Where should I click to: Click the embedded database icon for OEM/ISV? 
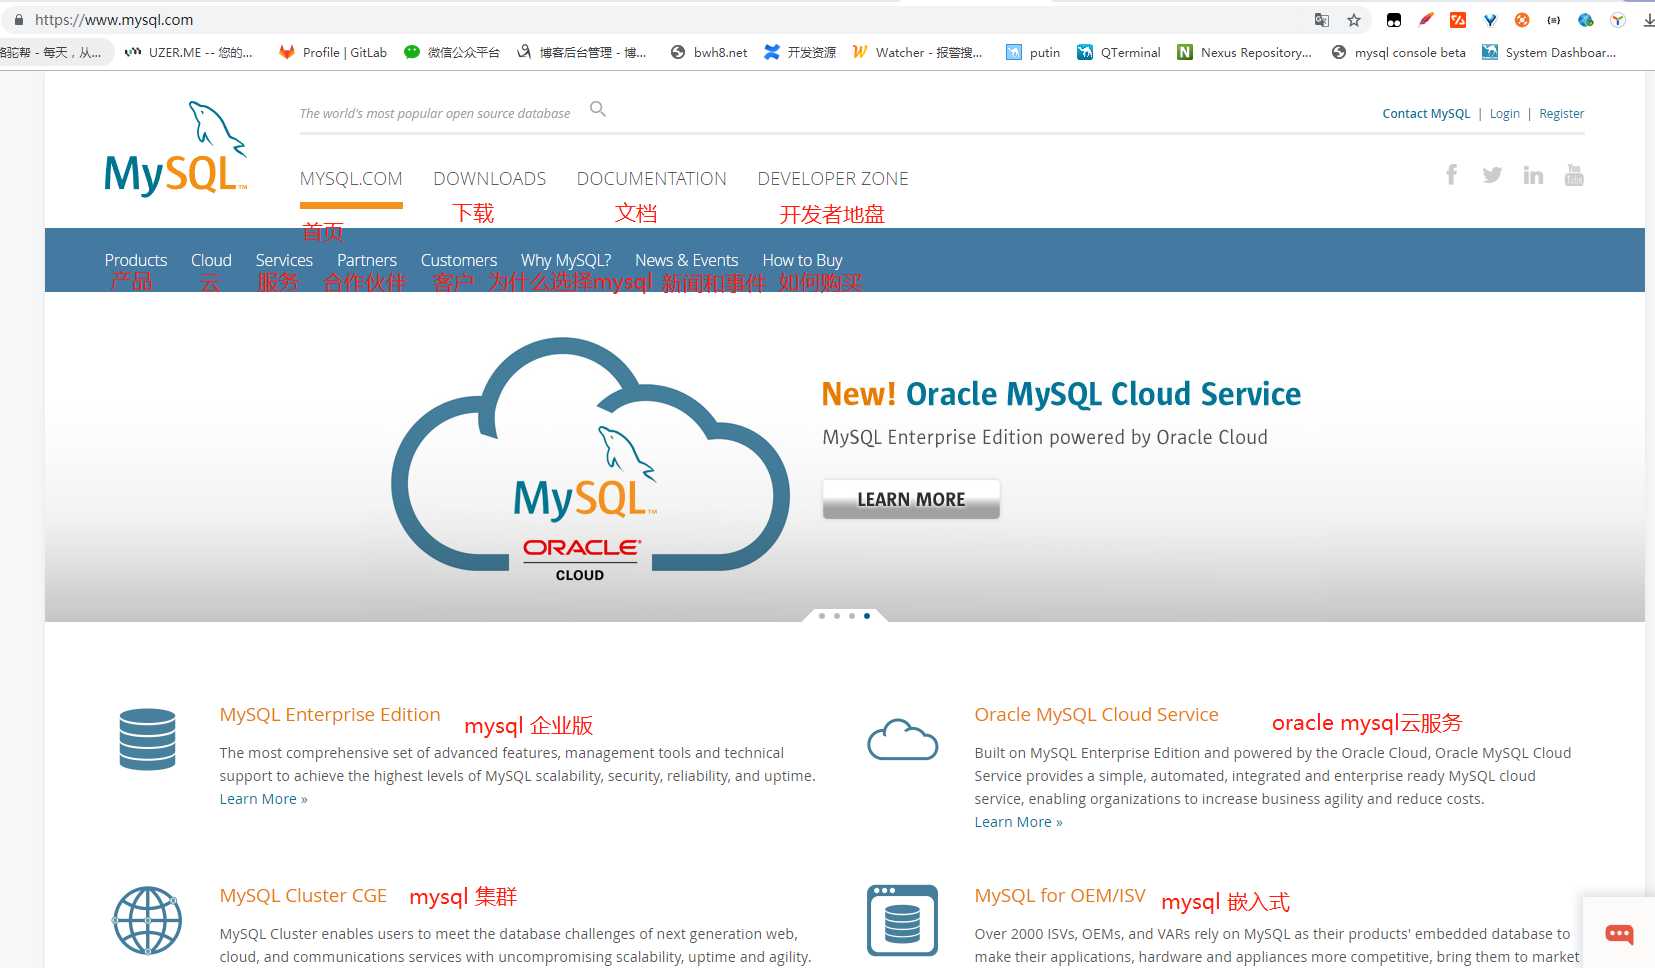pos(902,920)
